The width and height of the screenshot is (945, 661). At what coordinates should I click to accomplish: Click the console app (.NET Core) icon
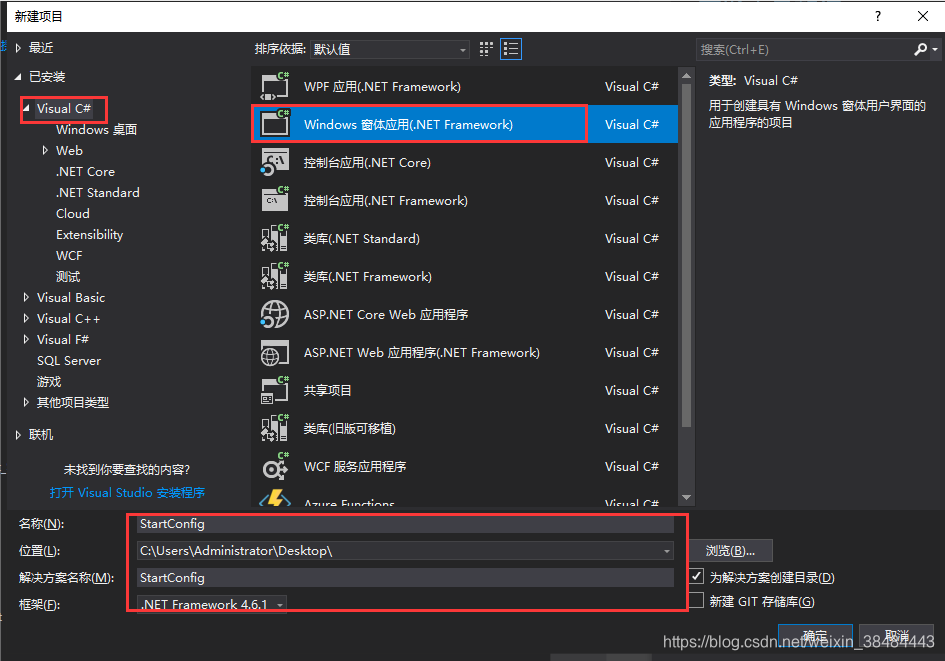(x=275, y=162)
